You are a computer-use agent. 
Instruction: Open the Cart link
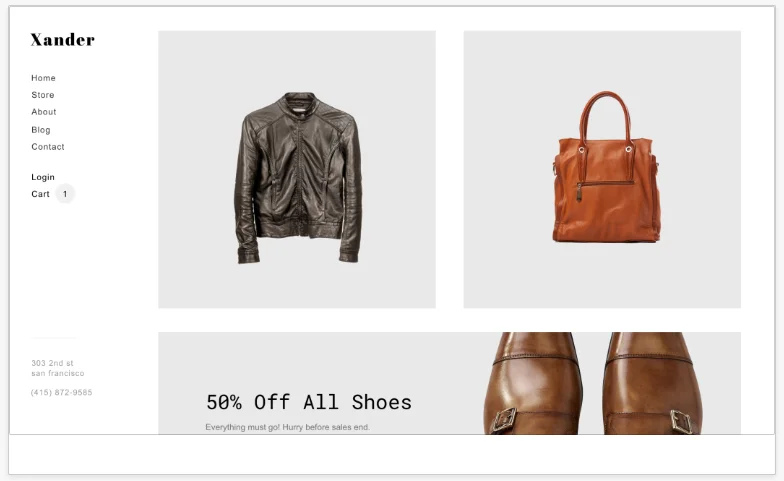coord(40,194)
